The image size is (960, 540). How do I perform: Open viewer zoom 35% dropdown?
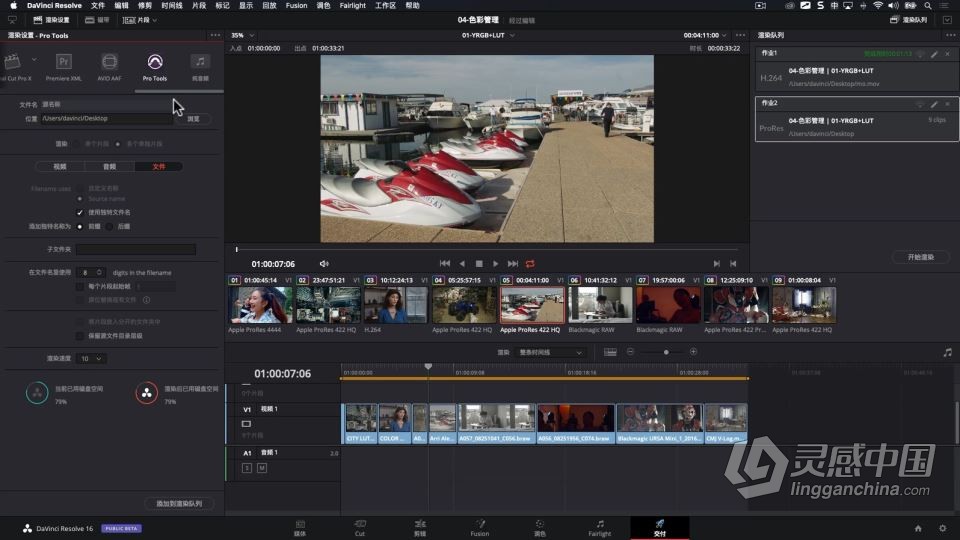click(242, 36)
